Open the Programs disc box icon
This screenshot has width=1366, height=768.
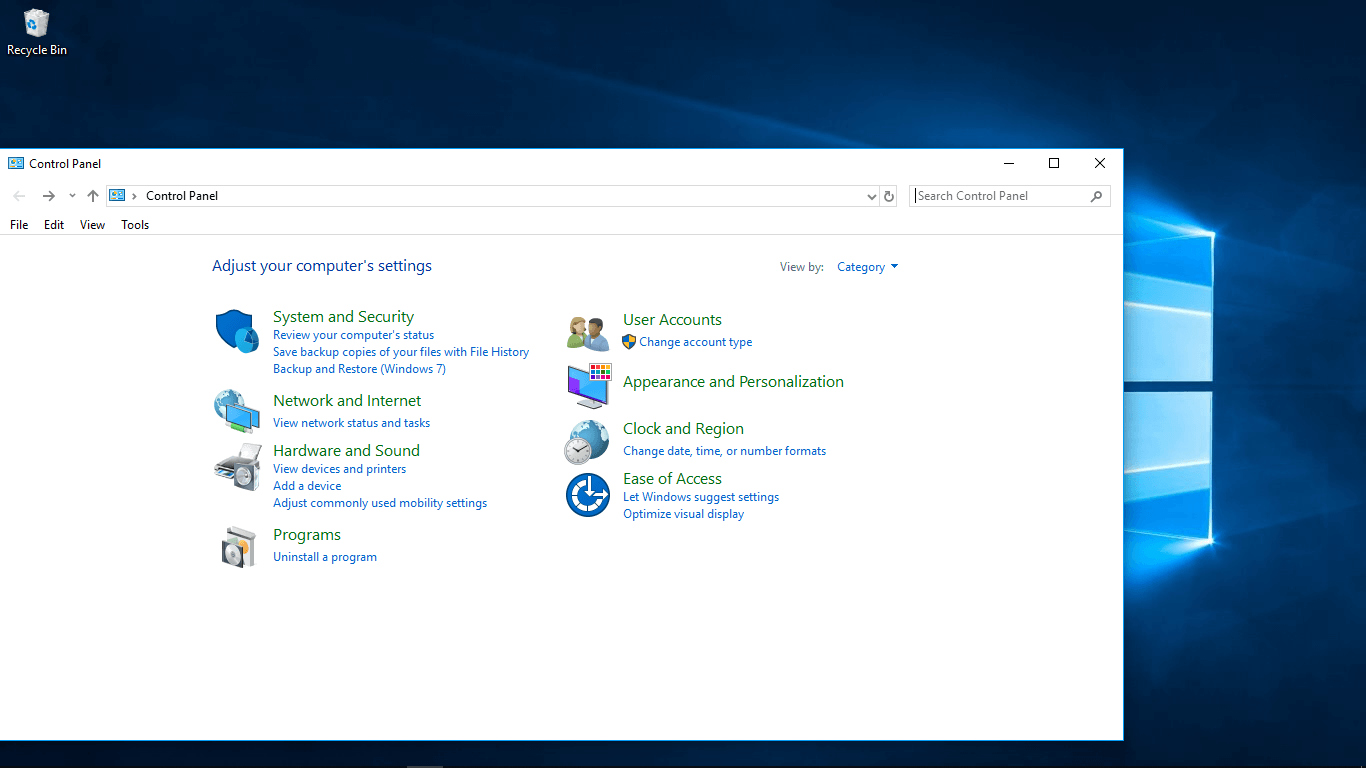click(237, 546)
